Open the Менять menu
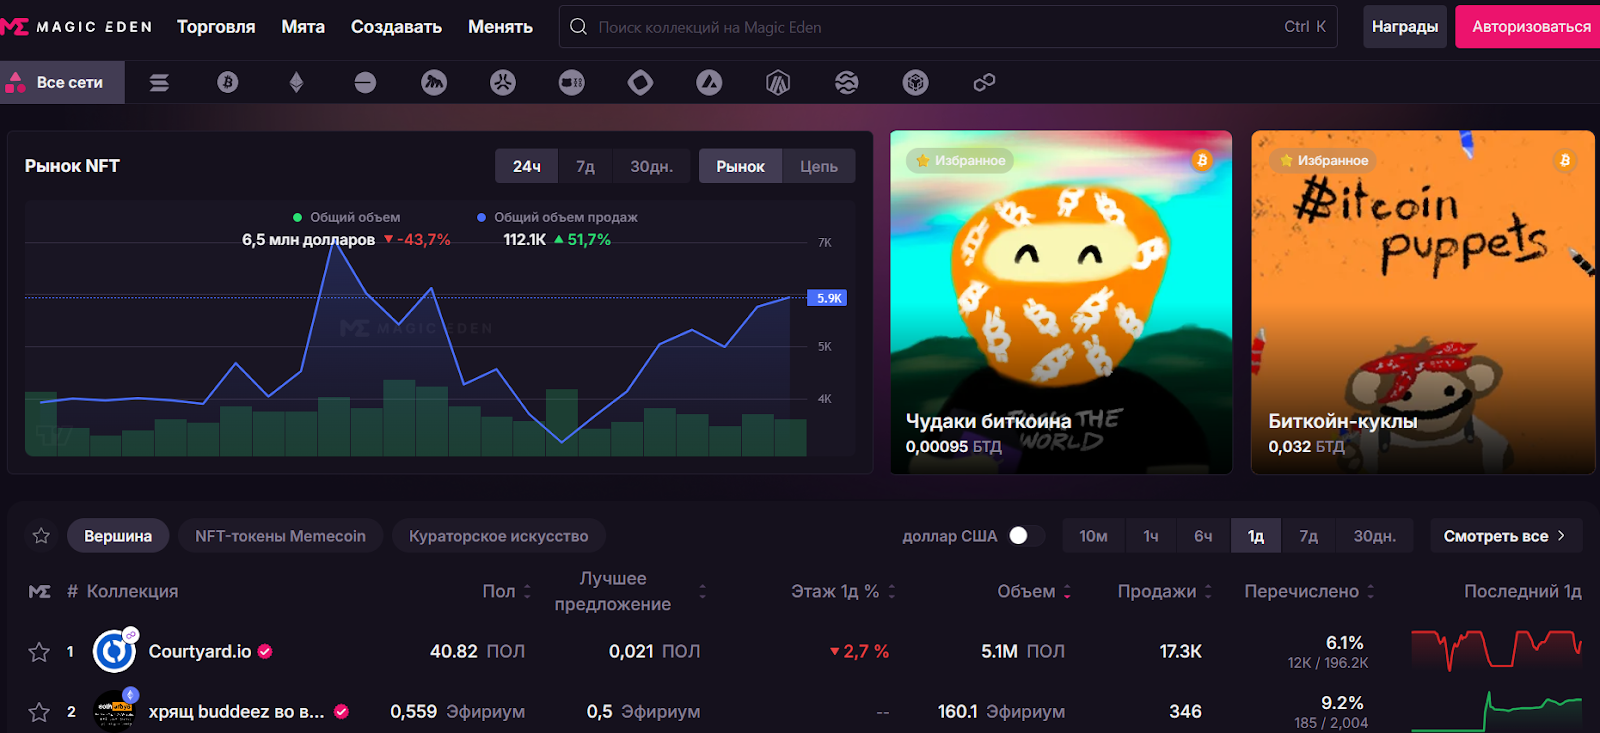Image resolution: width=1600 pixels, height=733 pixels. point(500,27)
